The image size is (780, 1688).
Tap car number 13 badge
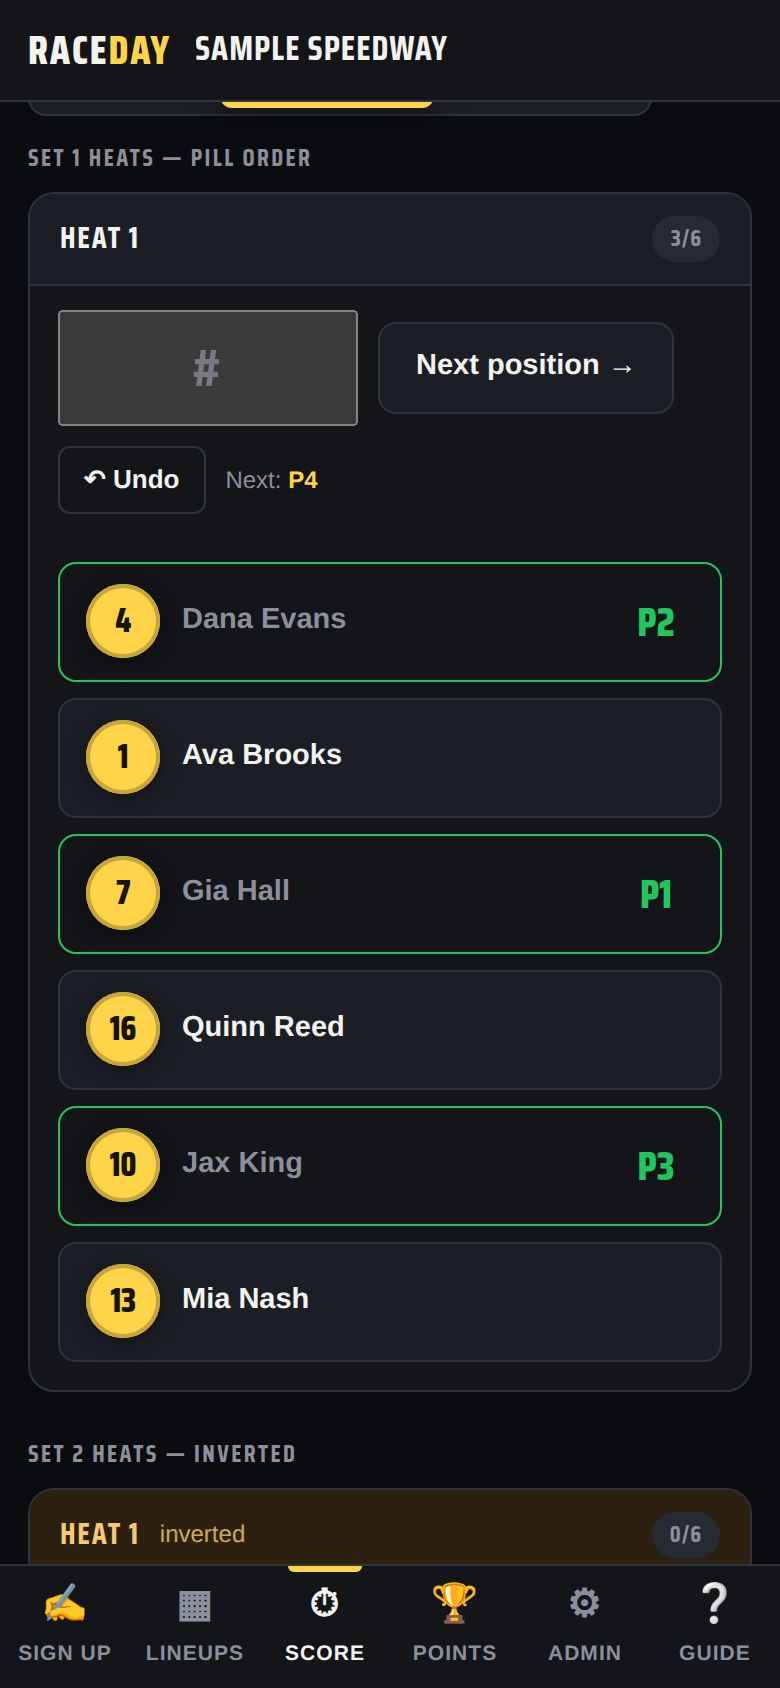click(123, 1301)
